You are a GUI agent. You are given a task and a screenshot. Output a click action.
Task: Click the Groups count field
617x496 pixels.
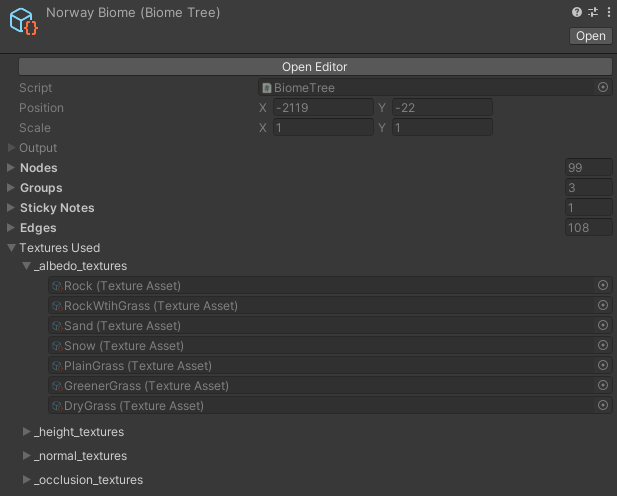click(588, 188)
